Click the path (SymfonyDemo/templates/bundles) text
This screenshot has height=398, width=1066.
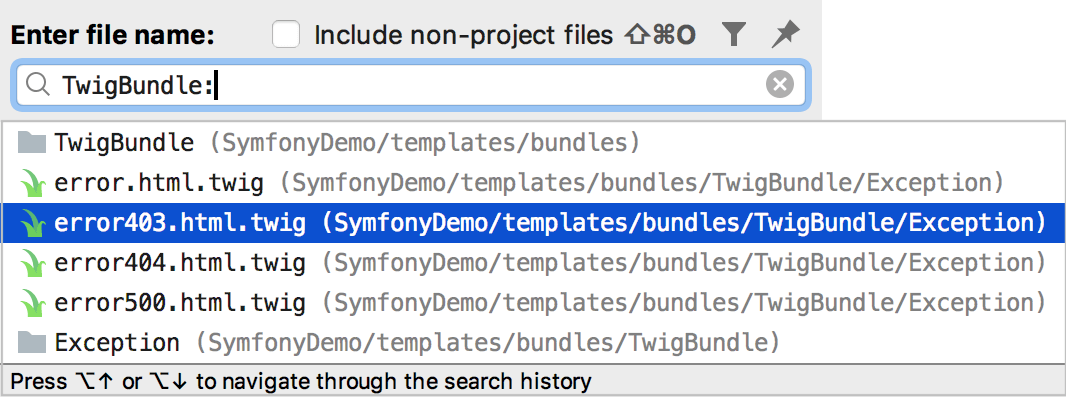tap(424, 144)
